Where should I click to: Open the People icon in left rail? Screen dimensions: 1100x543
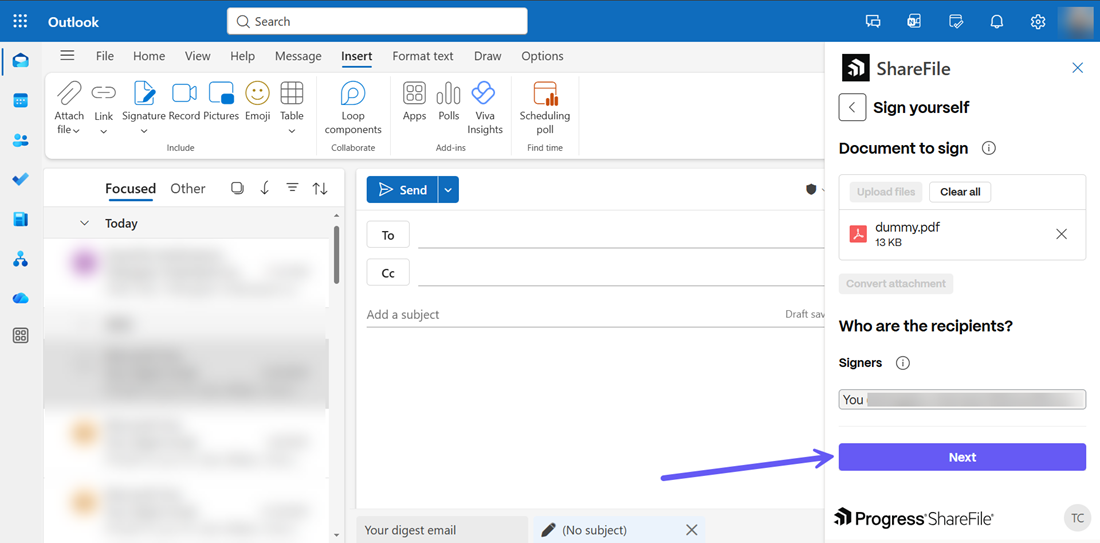point(20,140)
